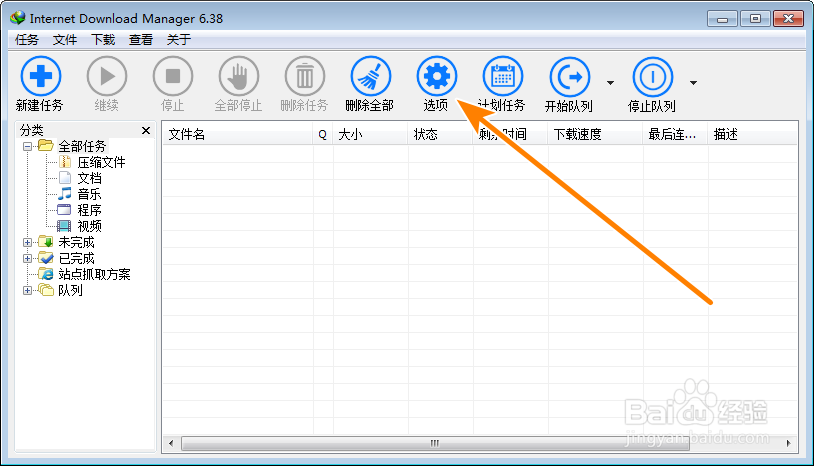Click the 文档 document page icon
Viewport: 814px width, 466px height.
tap(65, 178)
